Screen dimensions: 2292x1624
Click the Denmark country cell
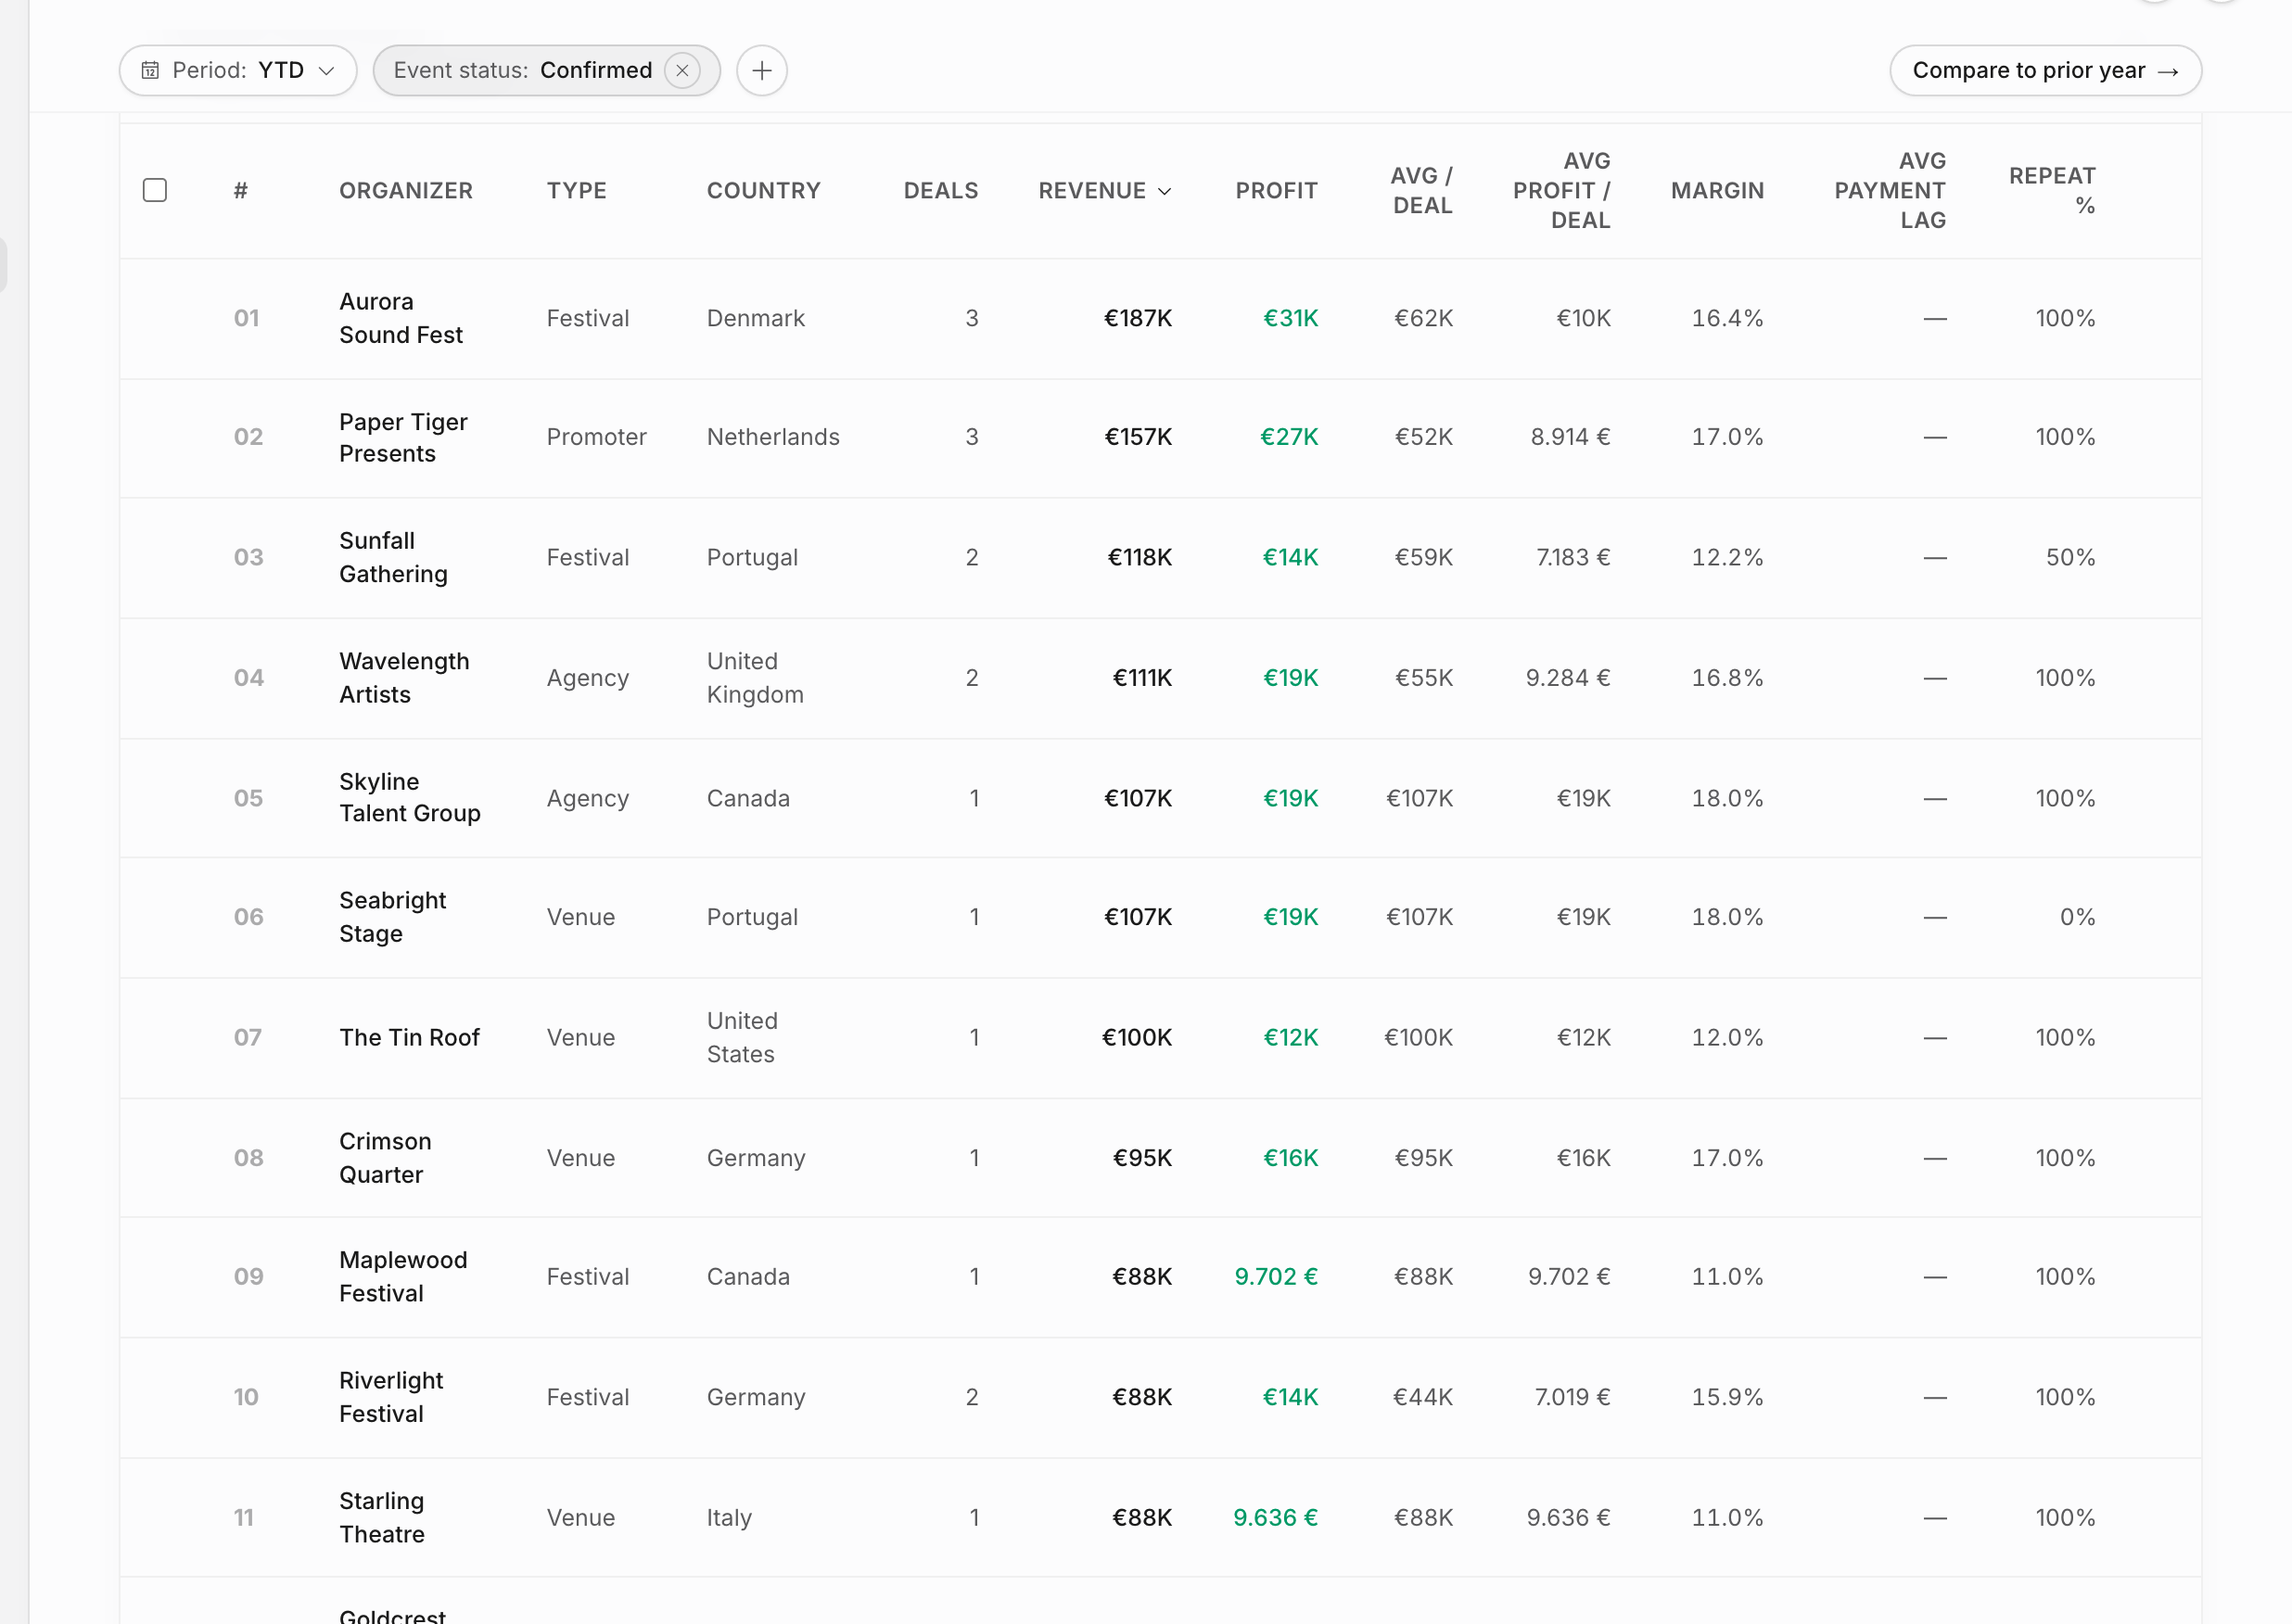(755, 318)
